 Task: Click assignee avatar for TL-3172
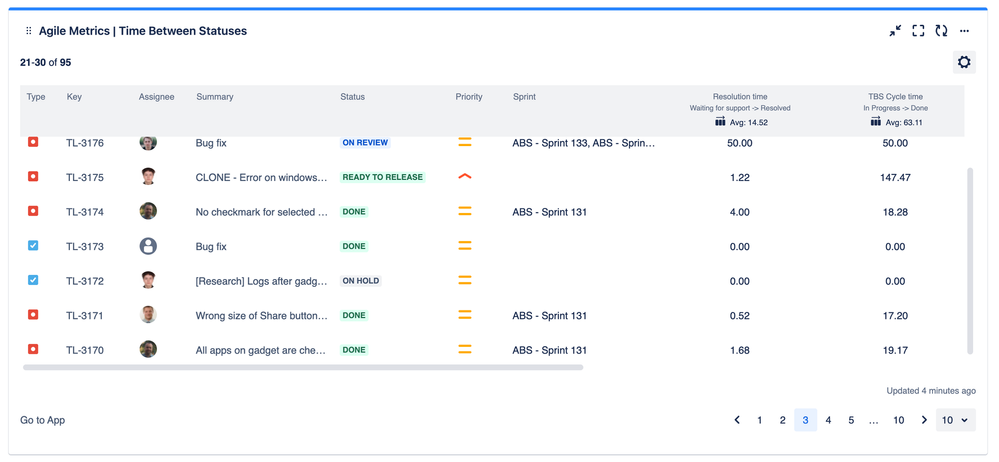coord(148,280)
